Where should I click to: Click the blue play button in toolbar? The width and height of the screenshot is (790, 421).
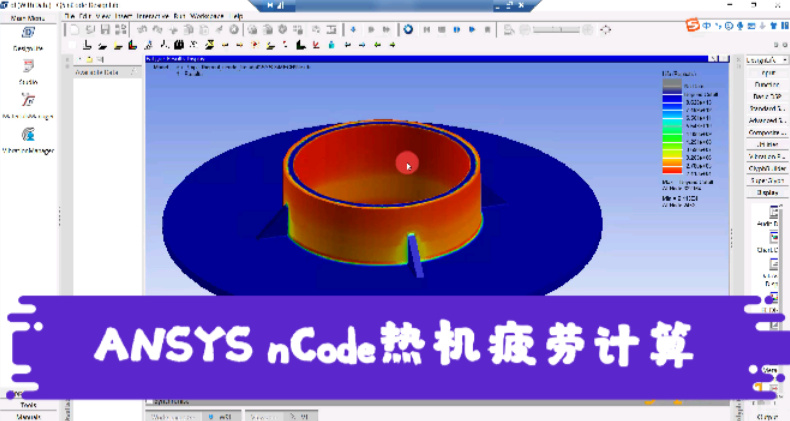(472, 30)
